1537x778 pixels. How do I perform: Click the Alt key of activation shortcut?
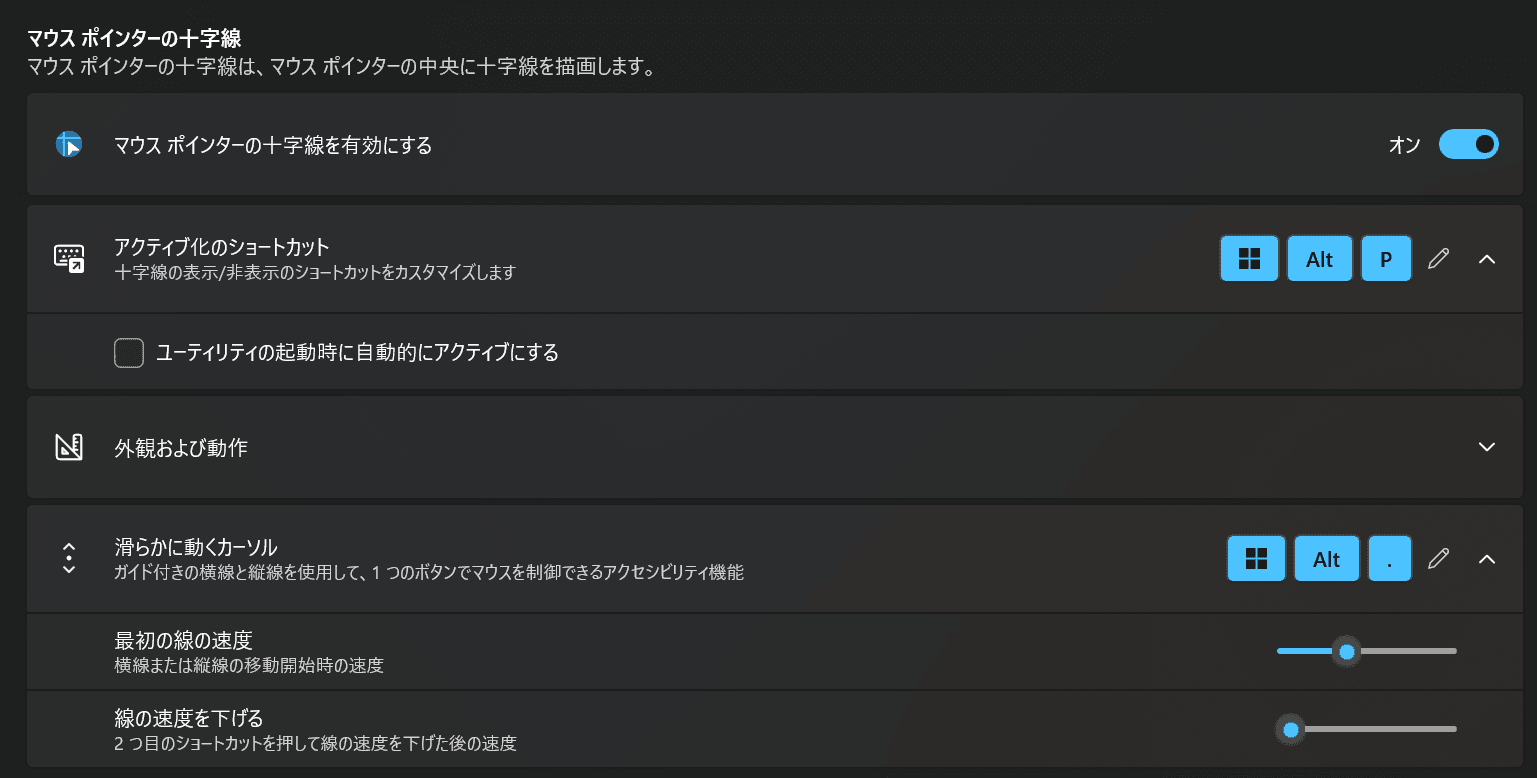click(x=1319, y=259)
